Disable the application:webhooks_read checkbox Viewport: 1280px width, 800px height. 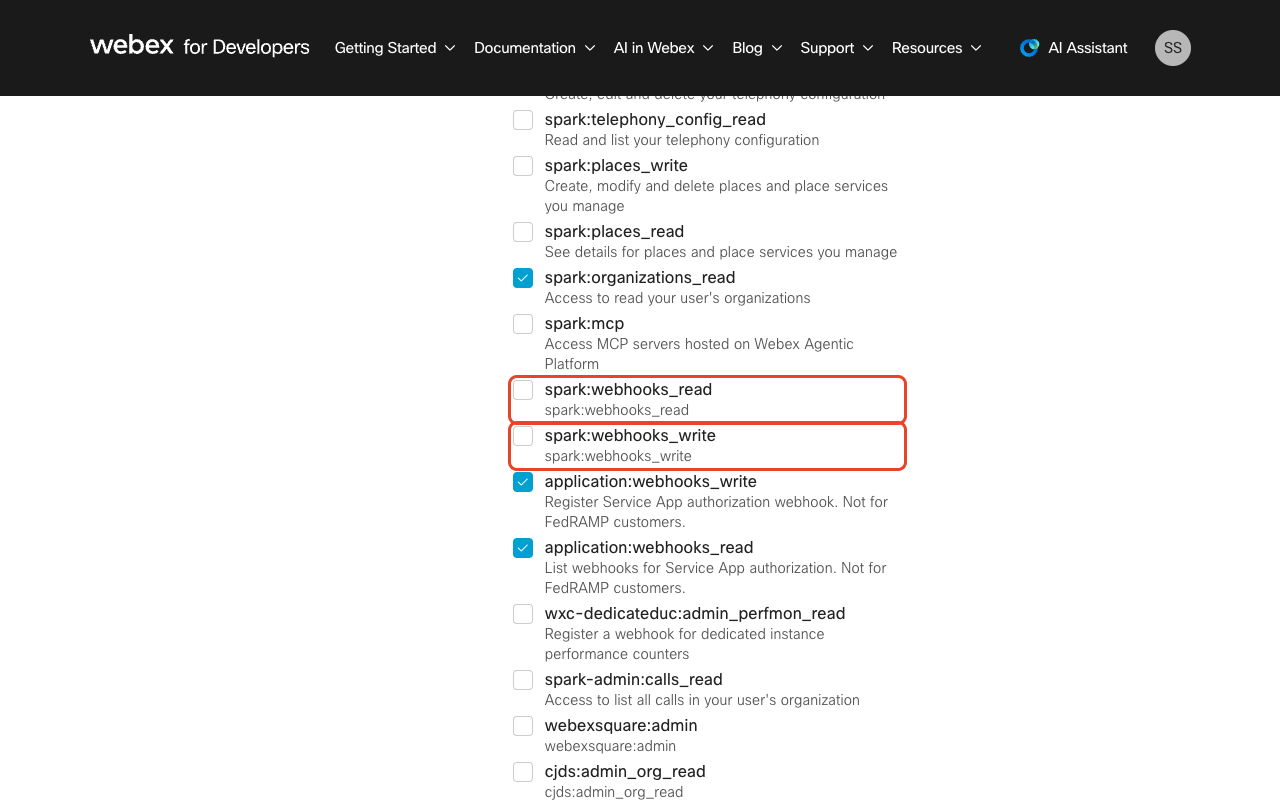click(523, 548)
